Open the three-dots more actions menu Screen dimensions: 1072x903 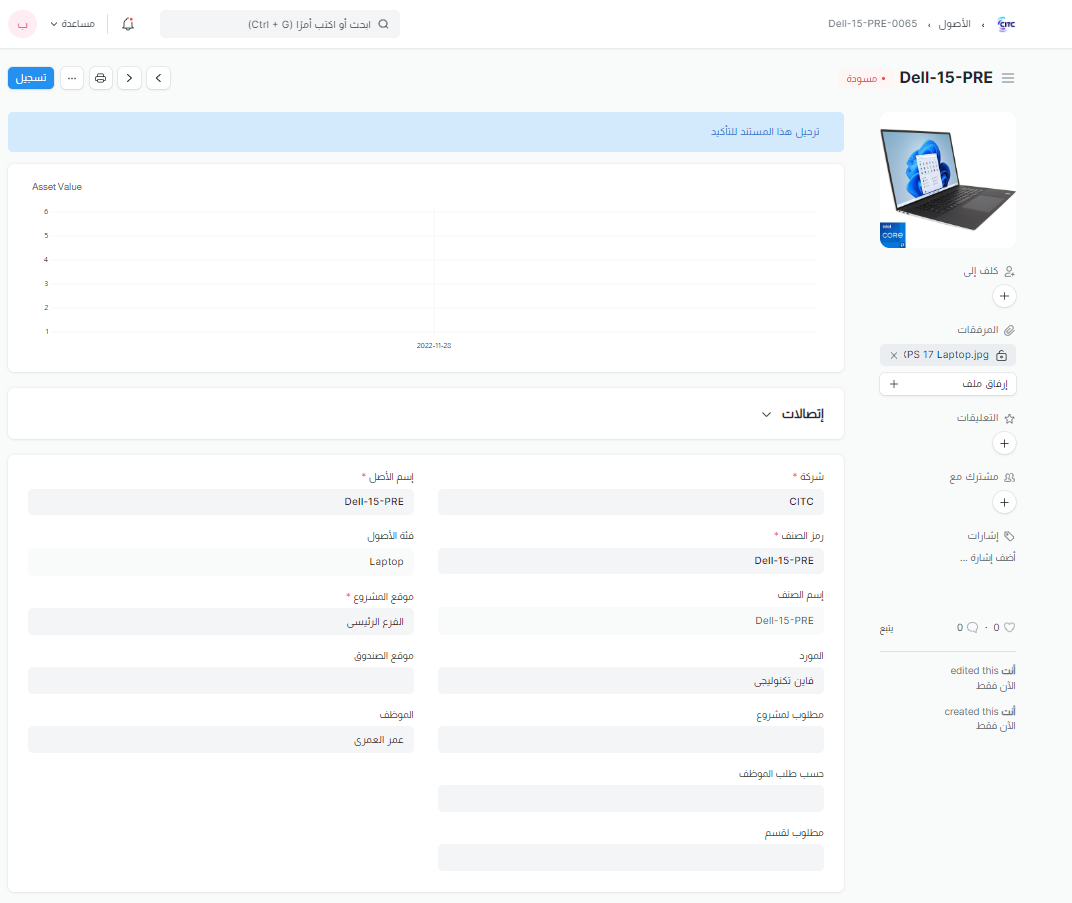[x=72, y=78]
